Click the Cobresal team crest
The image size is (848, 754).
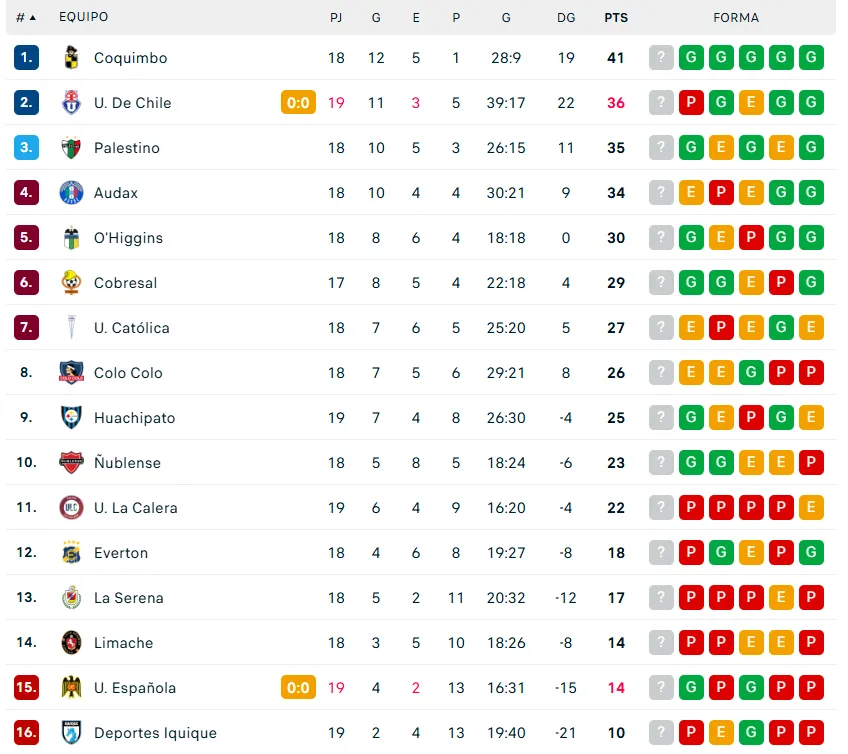click(x=71, y=283)
